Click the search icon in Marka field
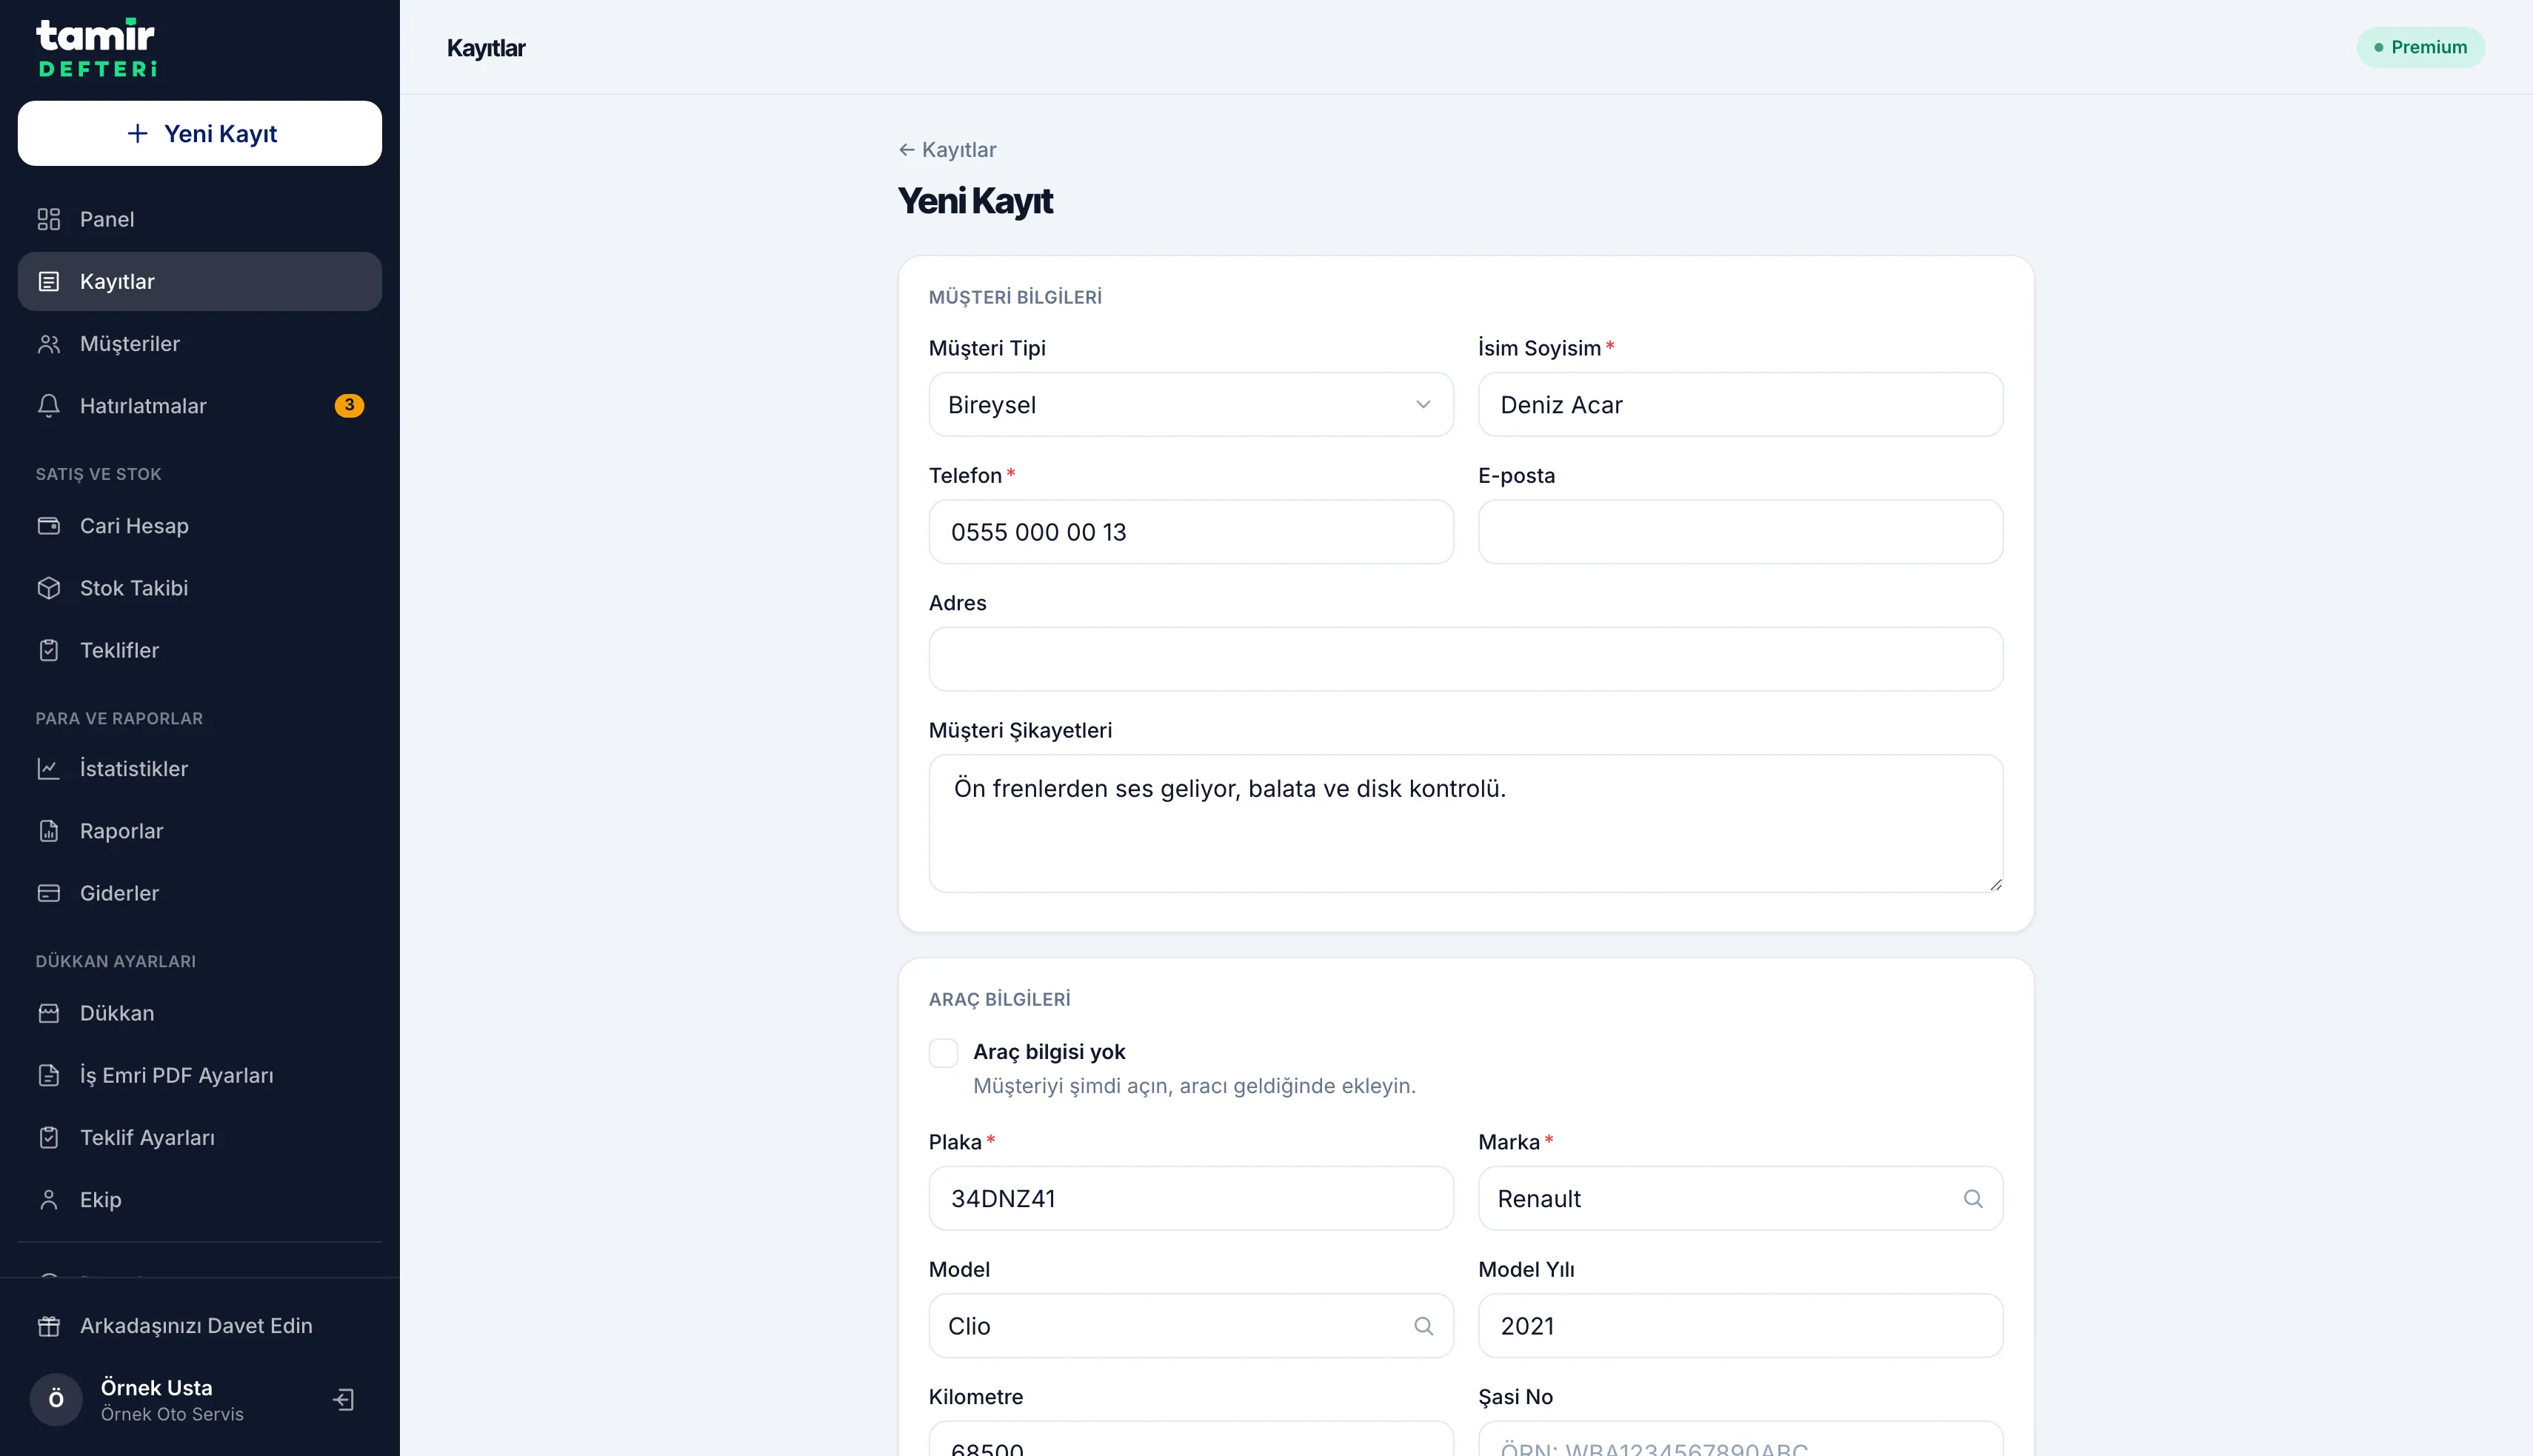Image resolution: width=2533 pixels, height=1456 pixels. tap(1972, 1198)
